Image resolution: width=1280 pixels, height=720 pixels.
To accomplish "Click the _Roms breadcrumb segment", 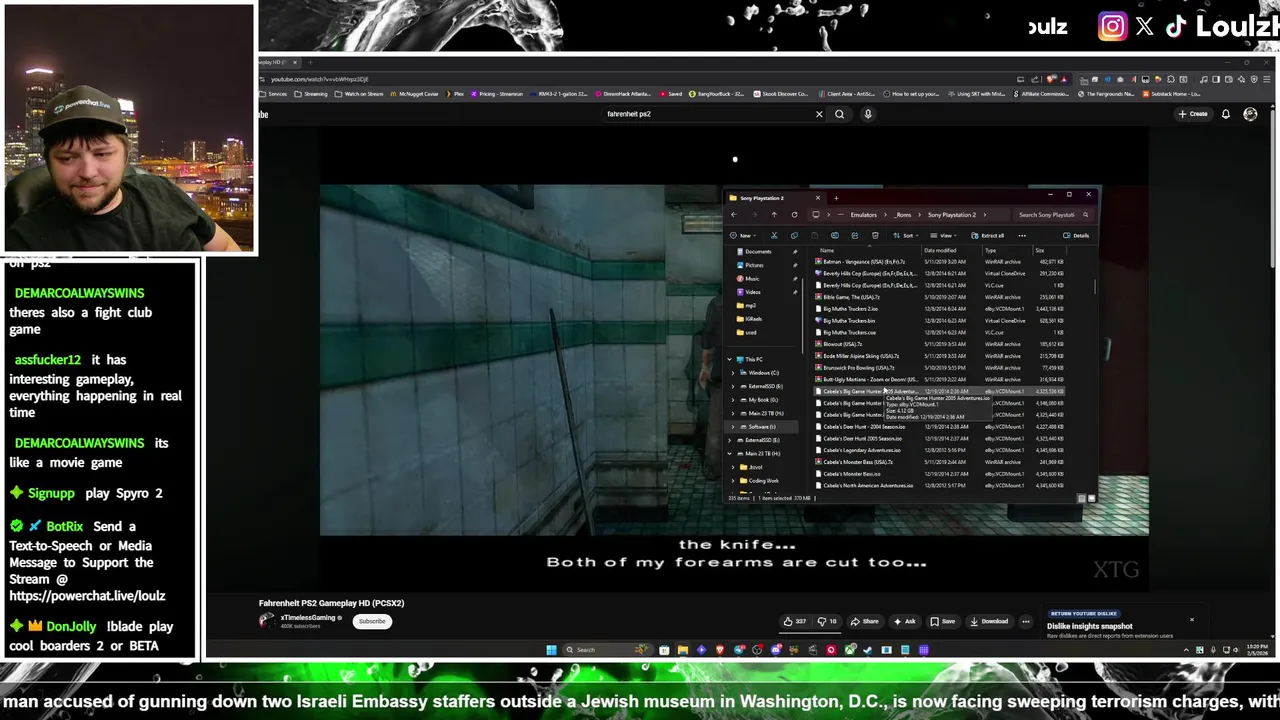I will [903, 215].
